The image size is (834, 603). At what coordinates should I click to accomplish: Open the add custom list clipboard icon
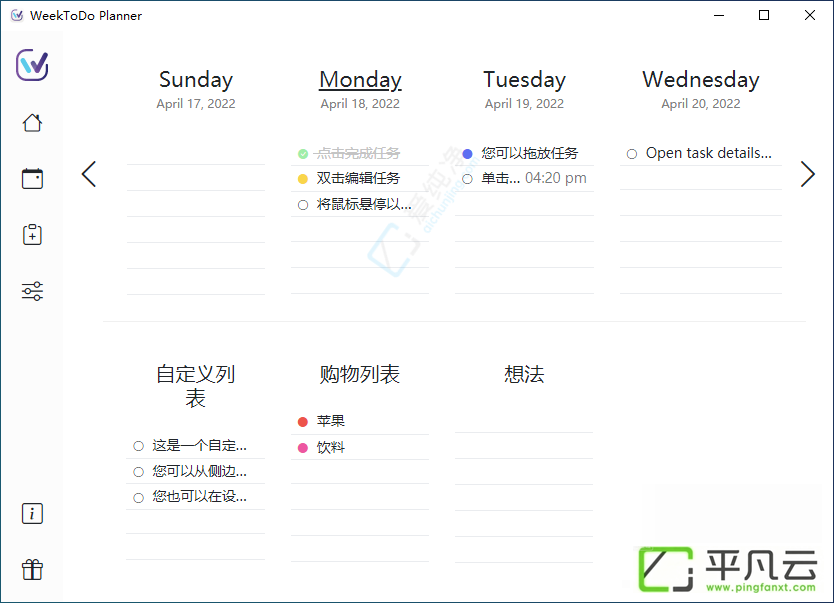32,234
